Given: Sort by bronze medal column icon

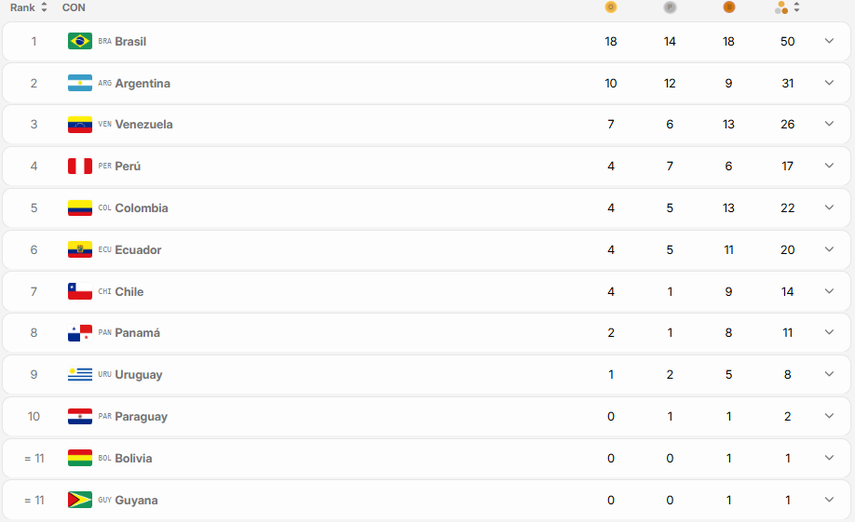Looking at the screenshot, I should click(729, 8).
